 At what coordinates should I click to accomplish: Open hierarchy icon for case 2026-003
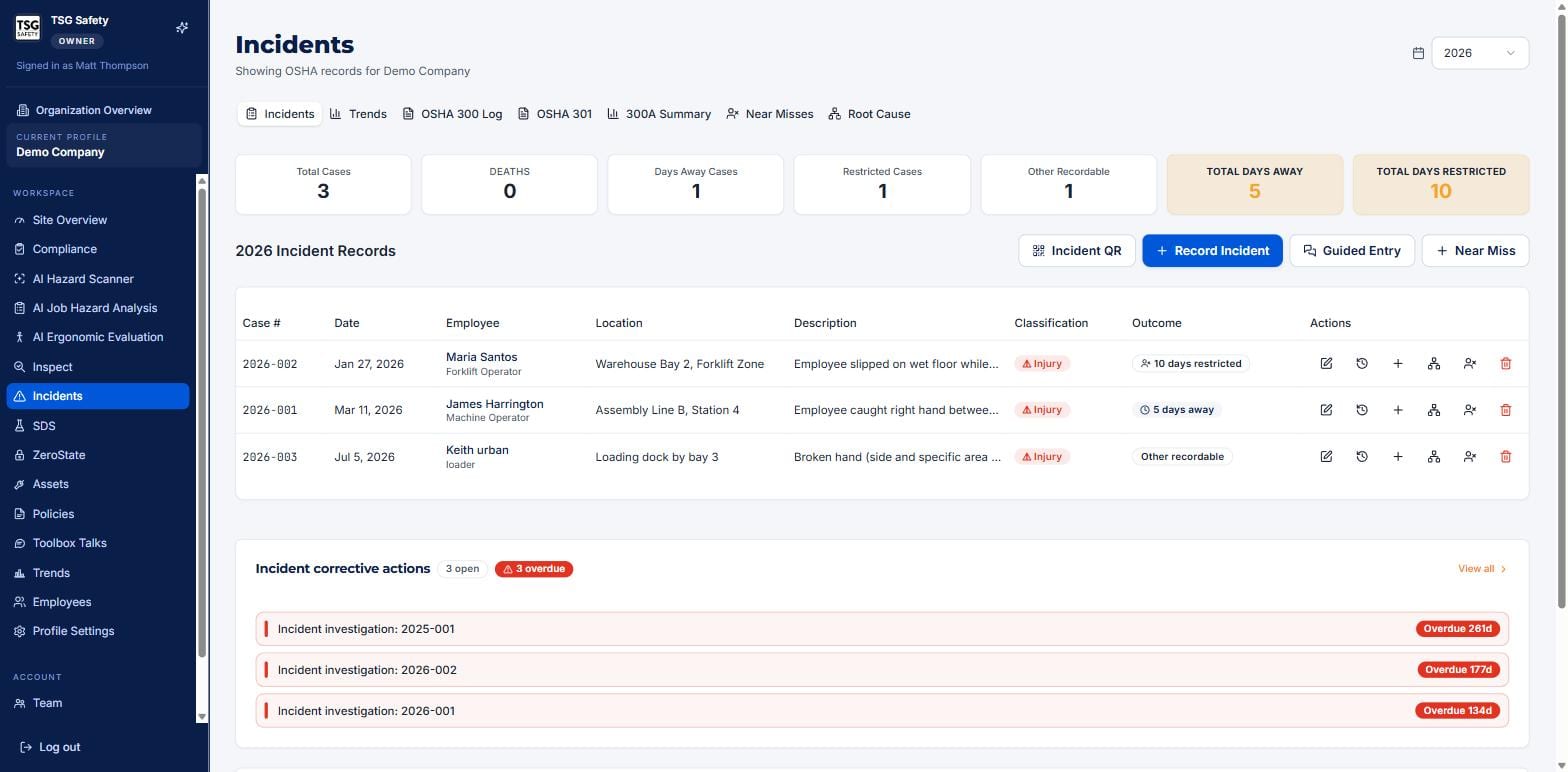[1434, 457]
